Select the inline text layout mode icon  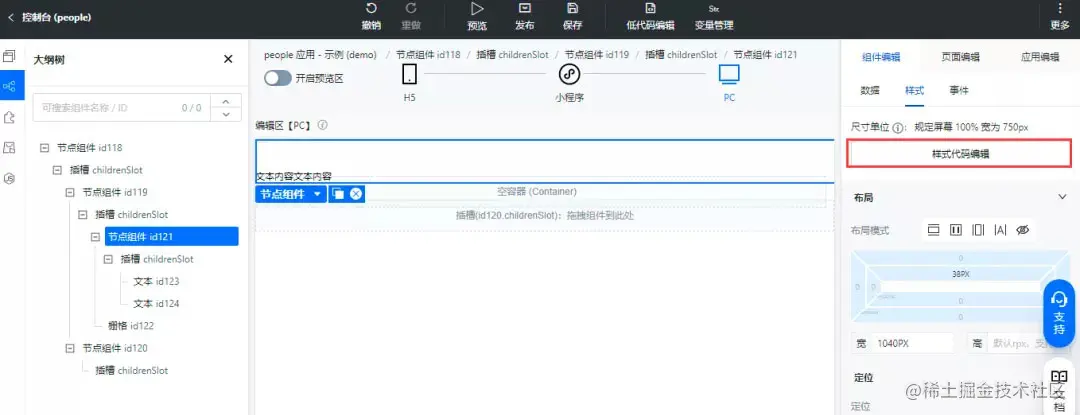tap(1000, 230)
